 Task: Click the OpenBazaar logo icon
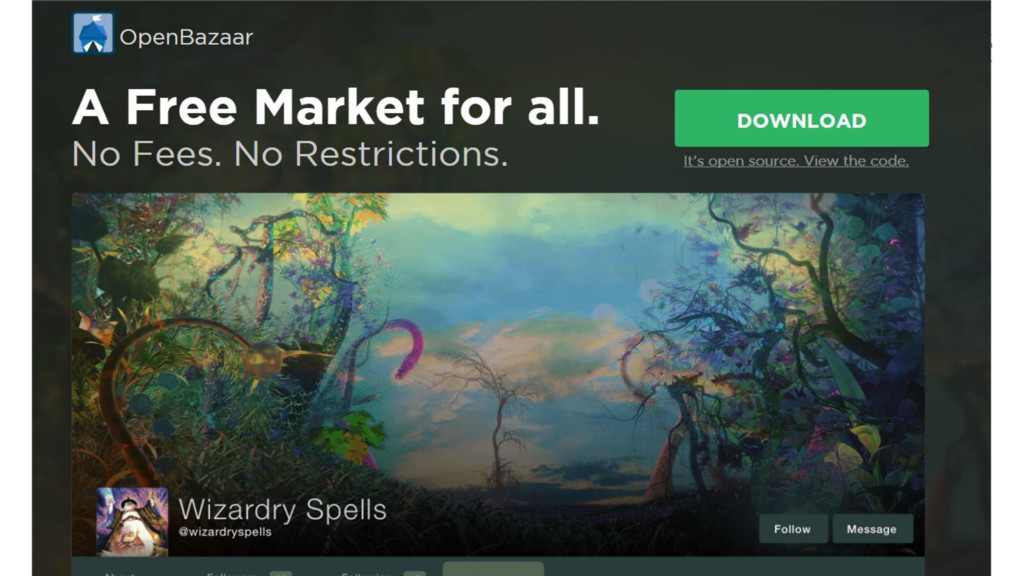(x=93, y=33)
